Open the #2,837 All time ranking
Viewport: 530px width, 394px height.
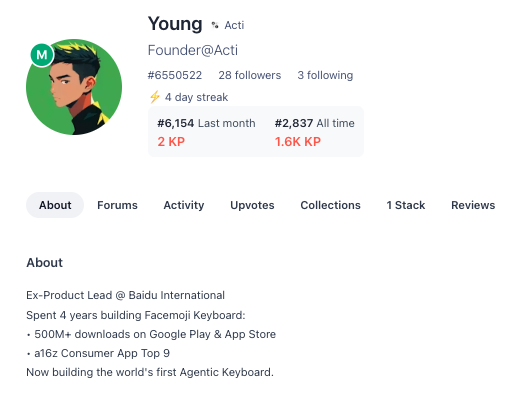click(x=314, y=123)
